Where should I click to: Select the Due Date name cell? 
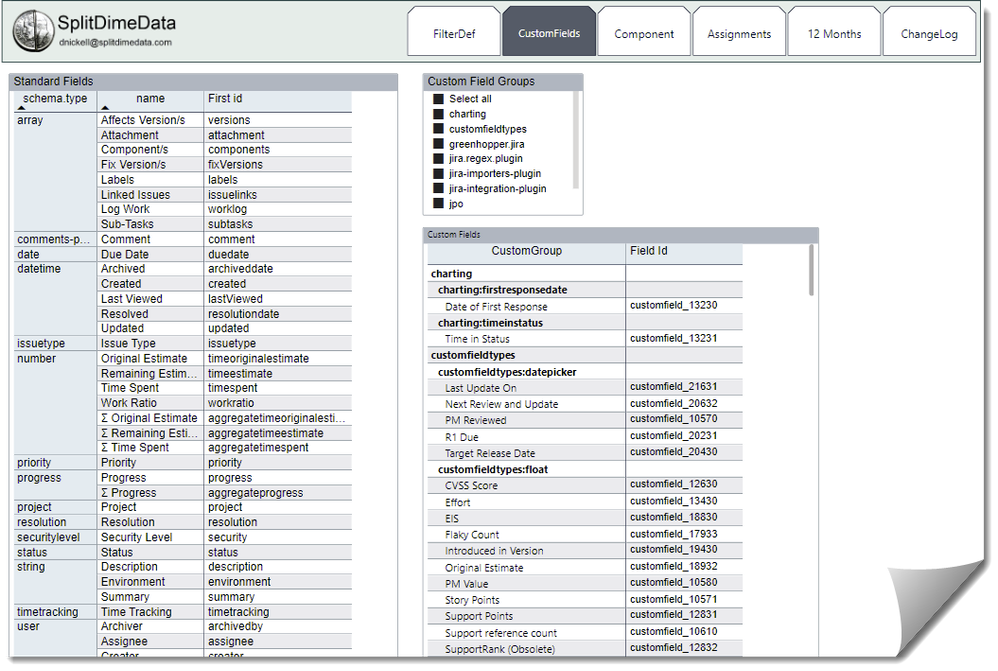pyautogui.click(x=150, y=254)
